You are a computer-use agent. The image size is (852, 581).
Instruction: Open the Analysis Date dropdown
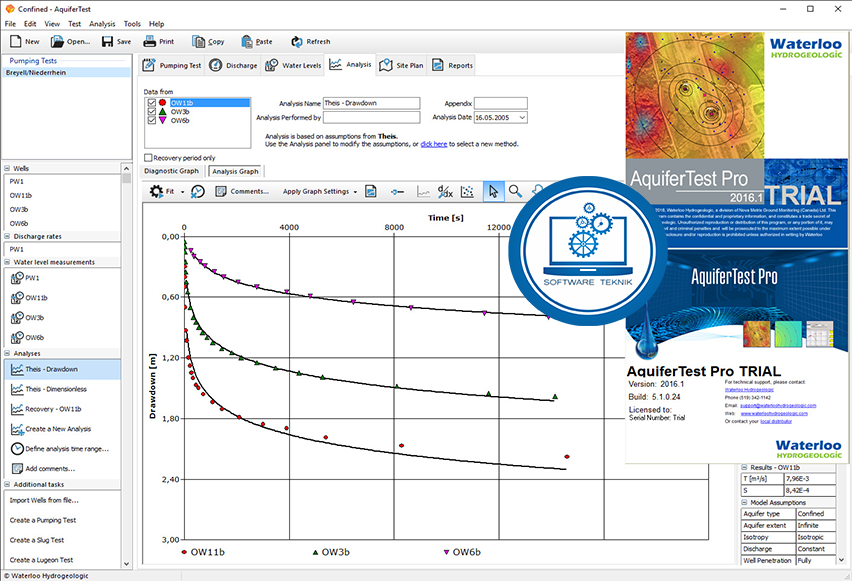coord(522,117)
